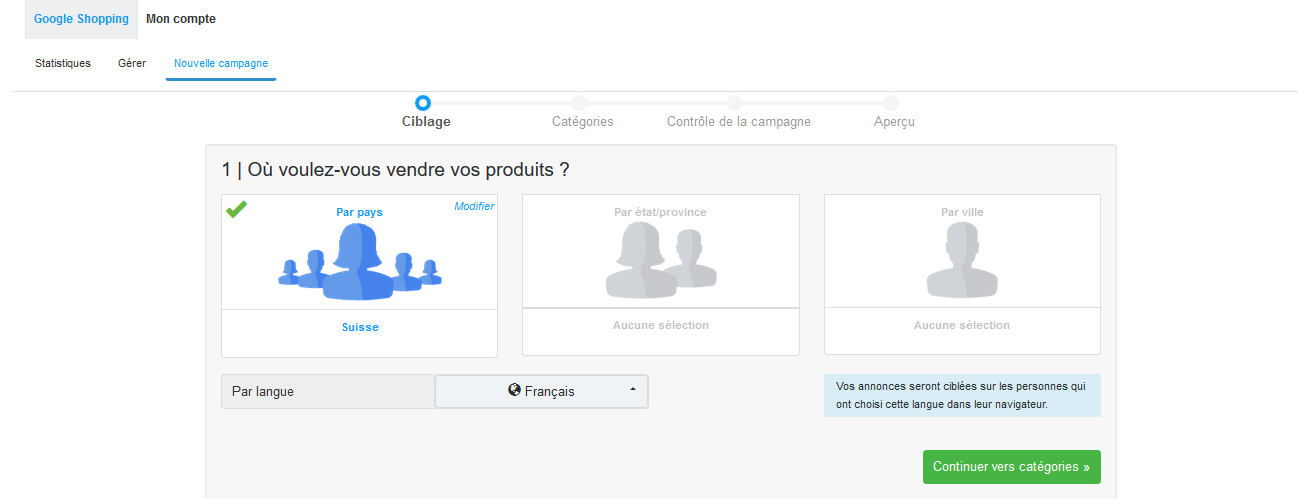This screenshot has height=499, width=1298.
Task: Click the Contrôle de la campagne step circle
Action: [x=735, y=102]
